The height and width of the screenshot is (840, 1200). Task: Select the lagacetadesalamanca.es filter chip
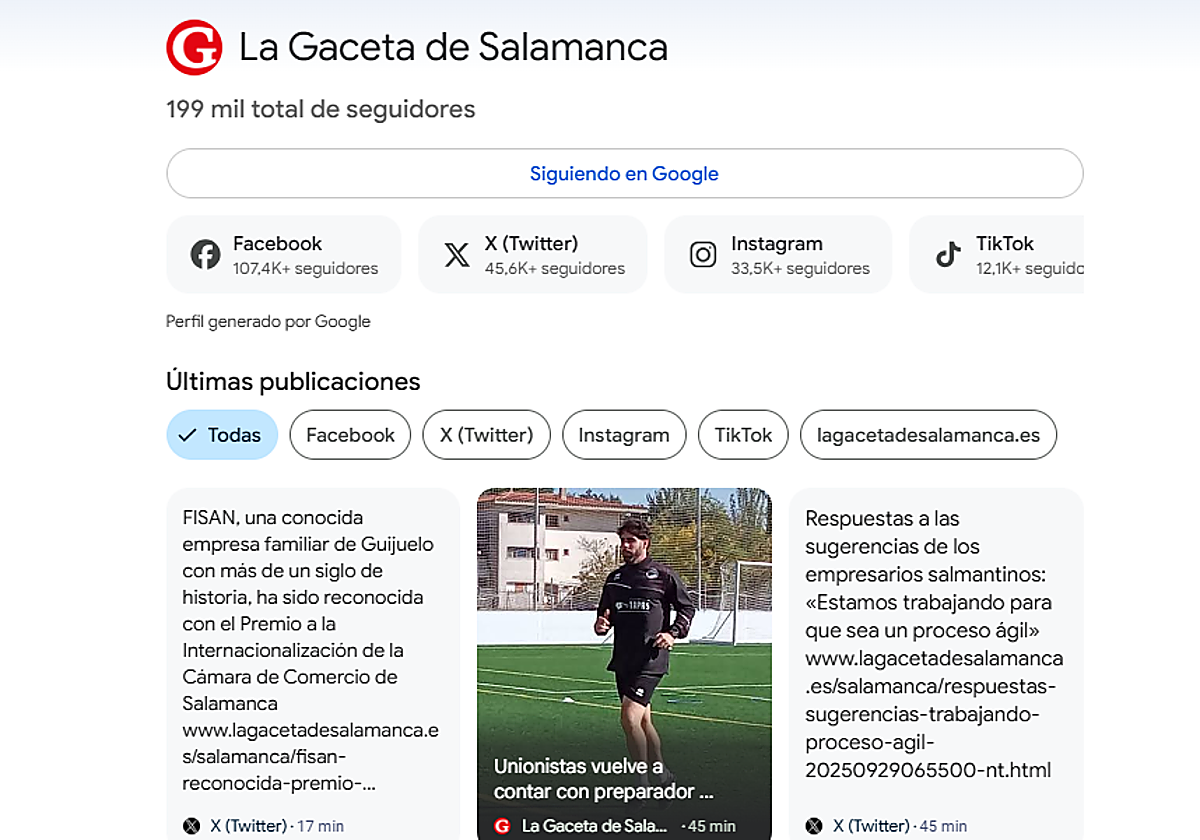click(928, 434)
